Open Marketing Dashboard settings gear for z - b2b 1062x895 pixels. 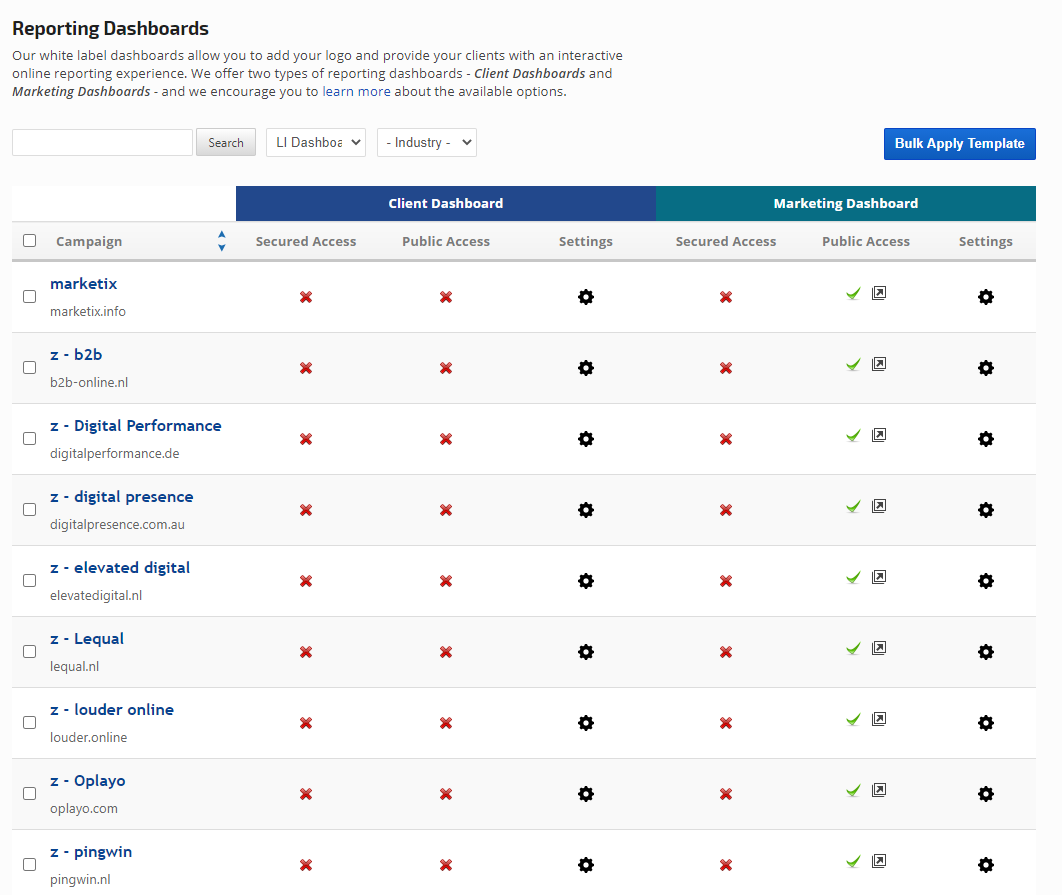(986, 368)
